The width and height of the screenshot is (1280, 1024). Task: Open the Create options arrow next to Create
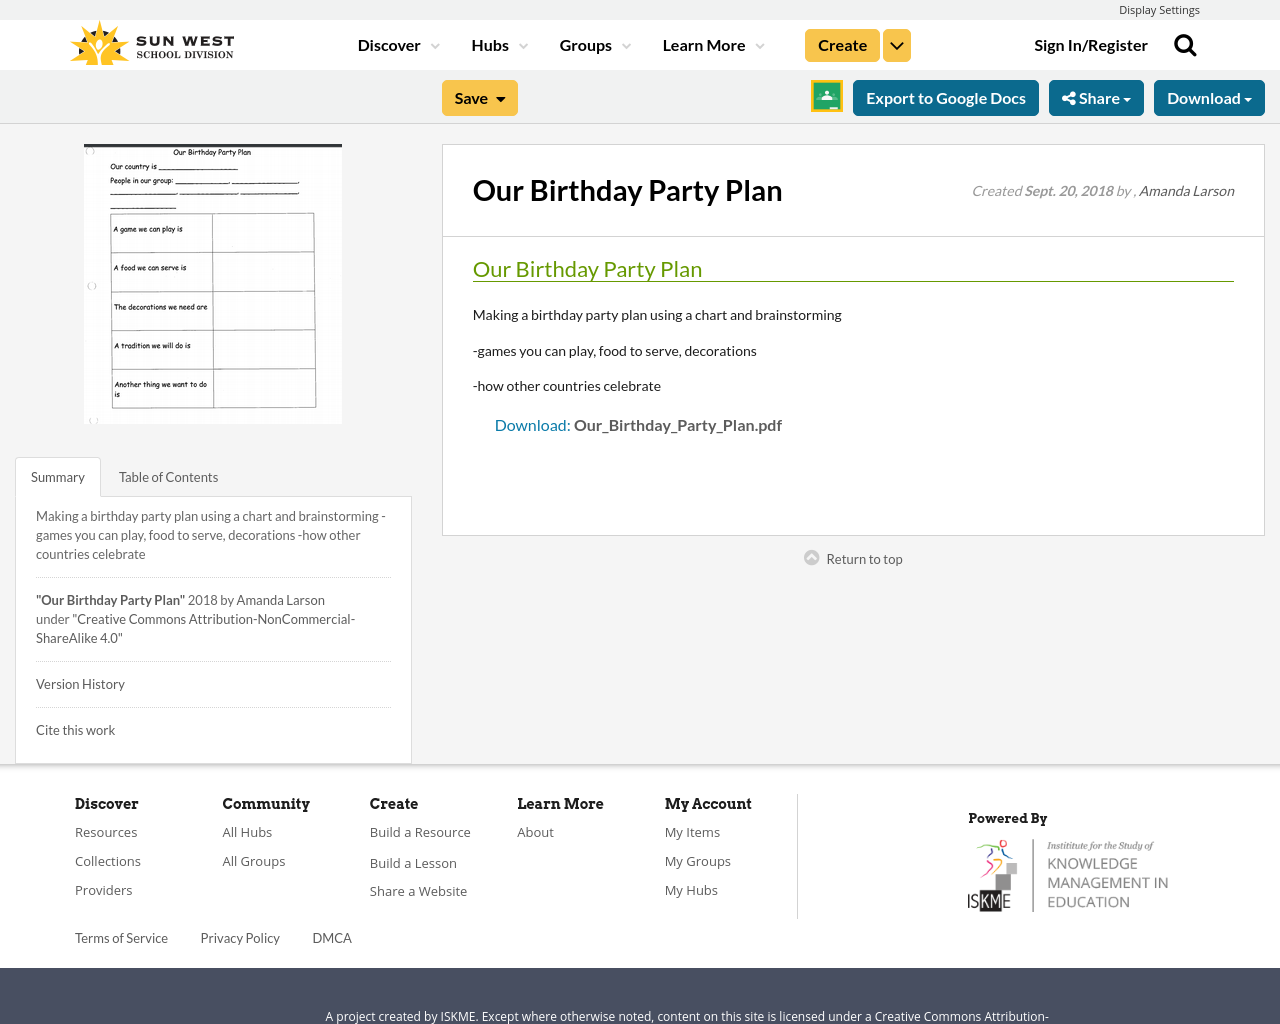(896, 44)
